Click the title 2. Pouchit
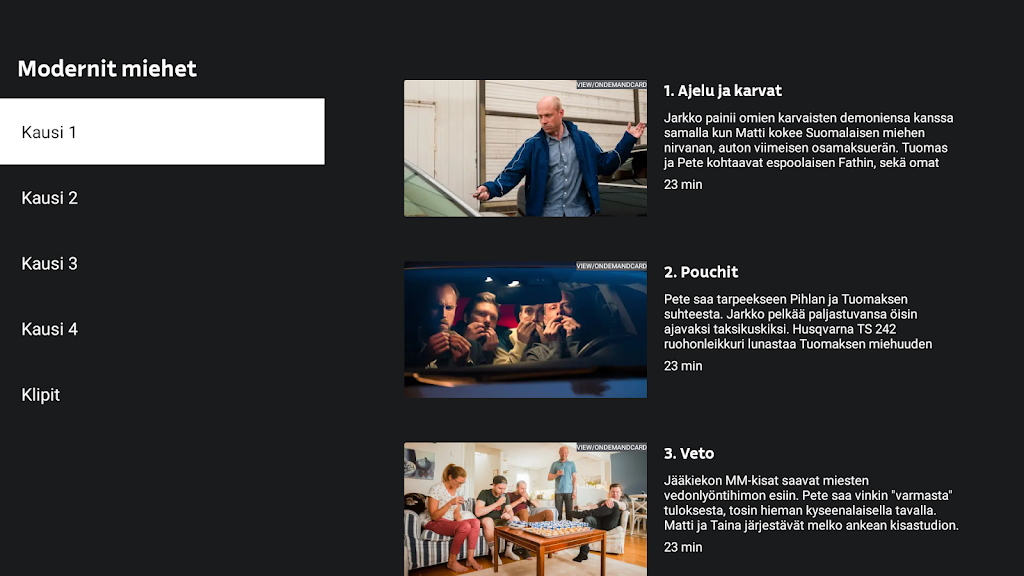The height and width of the screenshot is (576, 1024). click(701, 272)
